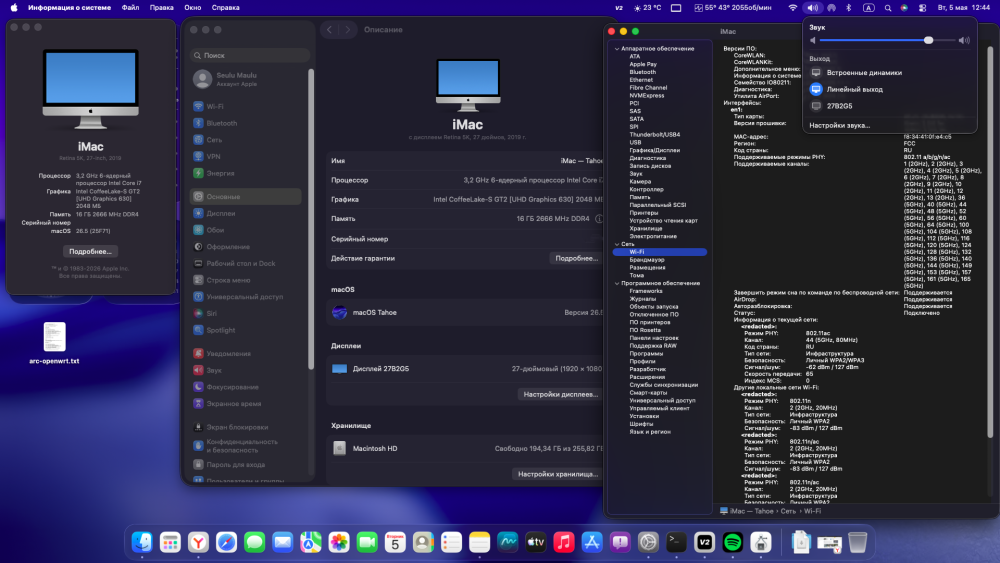The width and height of the screenshot is (1000, 563).
Task: Open Настройки звука link in sound menu
Action: 839,126
